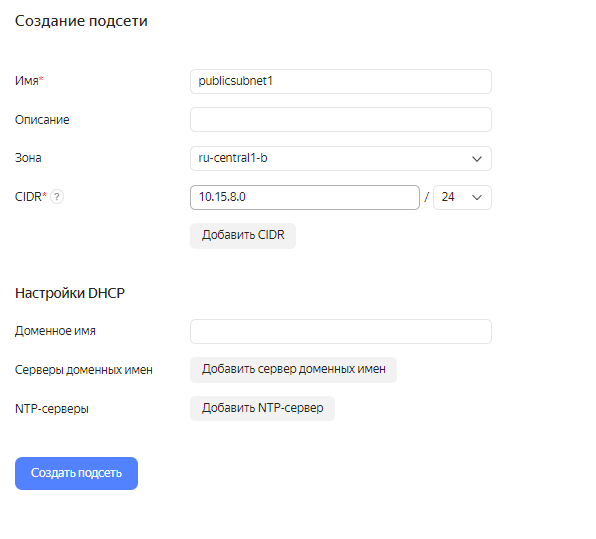Click the NTP-серверы label
The height and width of the screenshot is (539, 596).
coord(52,409)
